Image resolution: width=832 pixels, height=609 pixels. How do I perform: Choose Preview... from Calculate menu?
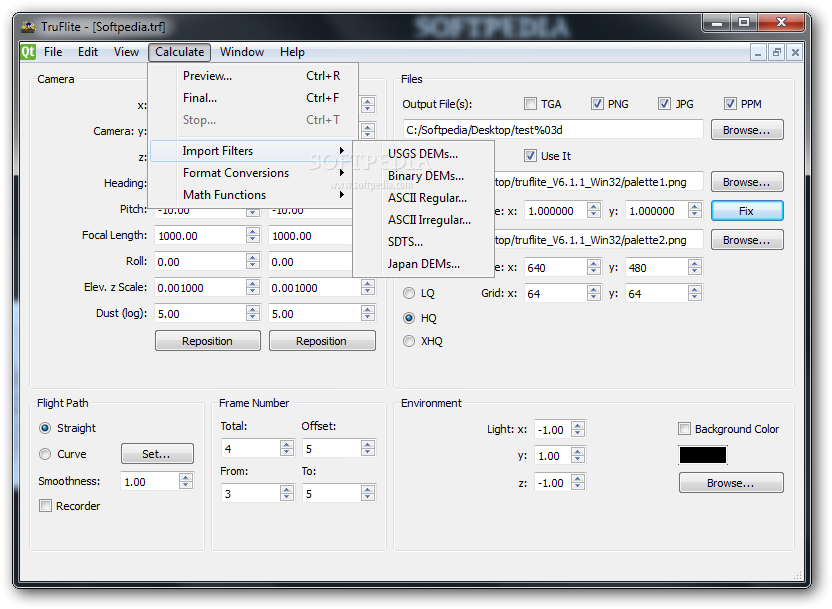(254, 76)
